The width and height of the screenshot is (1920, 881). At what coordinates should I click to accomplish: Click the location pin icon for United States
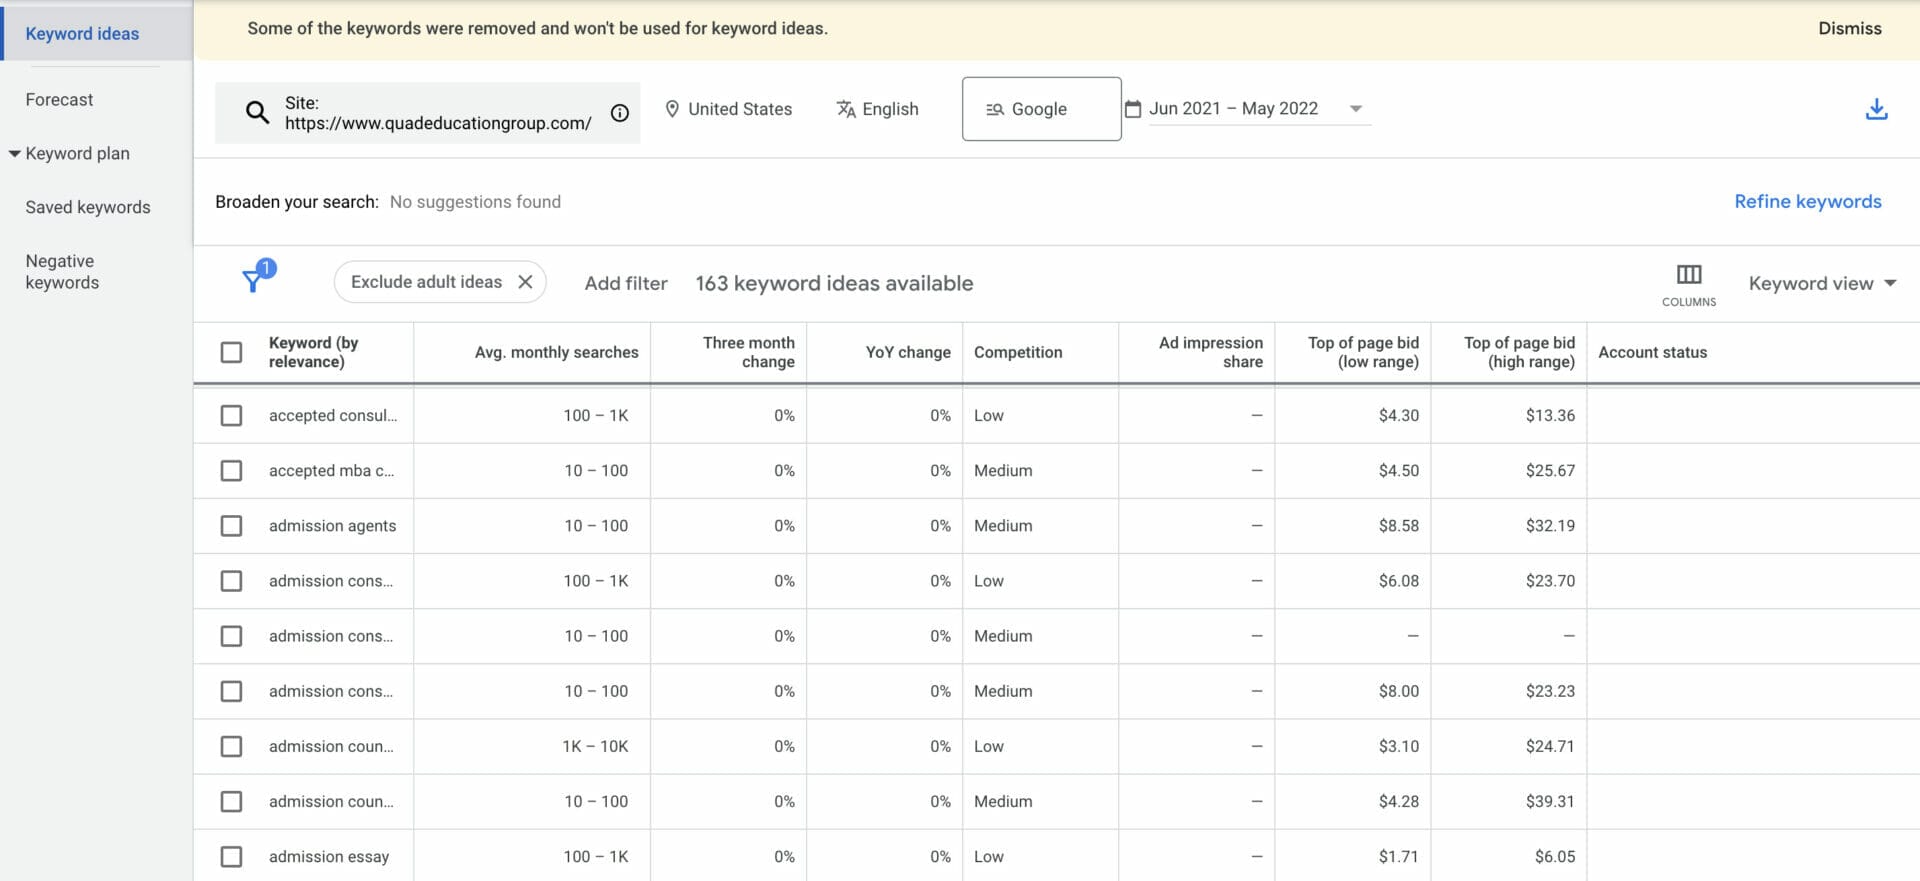672,109
